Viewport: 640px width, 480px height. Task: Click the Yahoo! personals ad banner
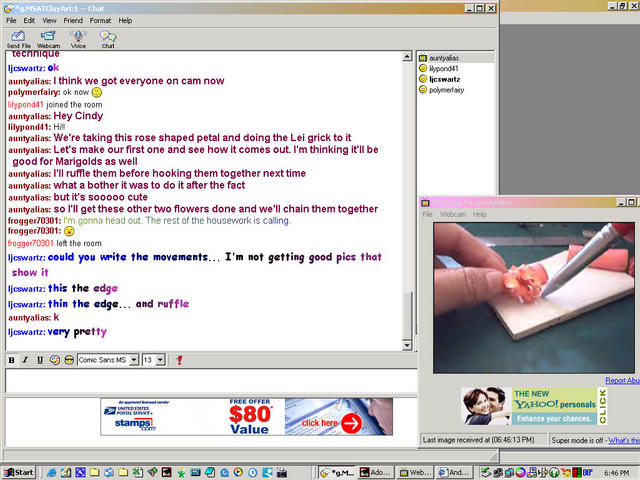(534, 406)
